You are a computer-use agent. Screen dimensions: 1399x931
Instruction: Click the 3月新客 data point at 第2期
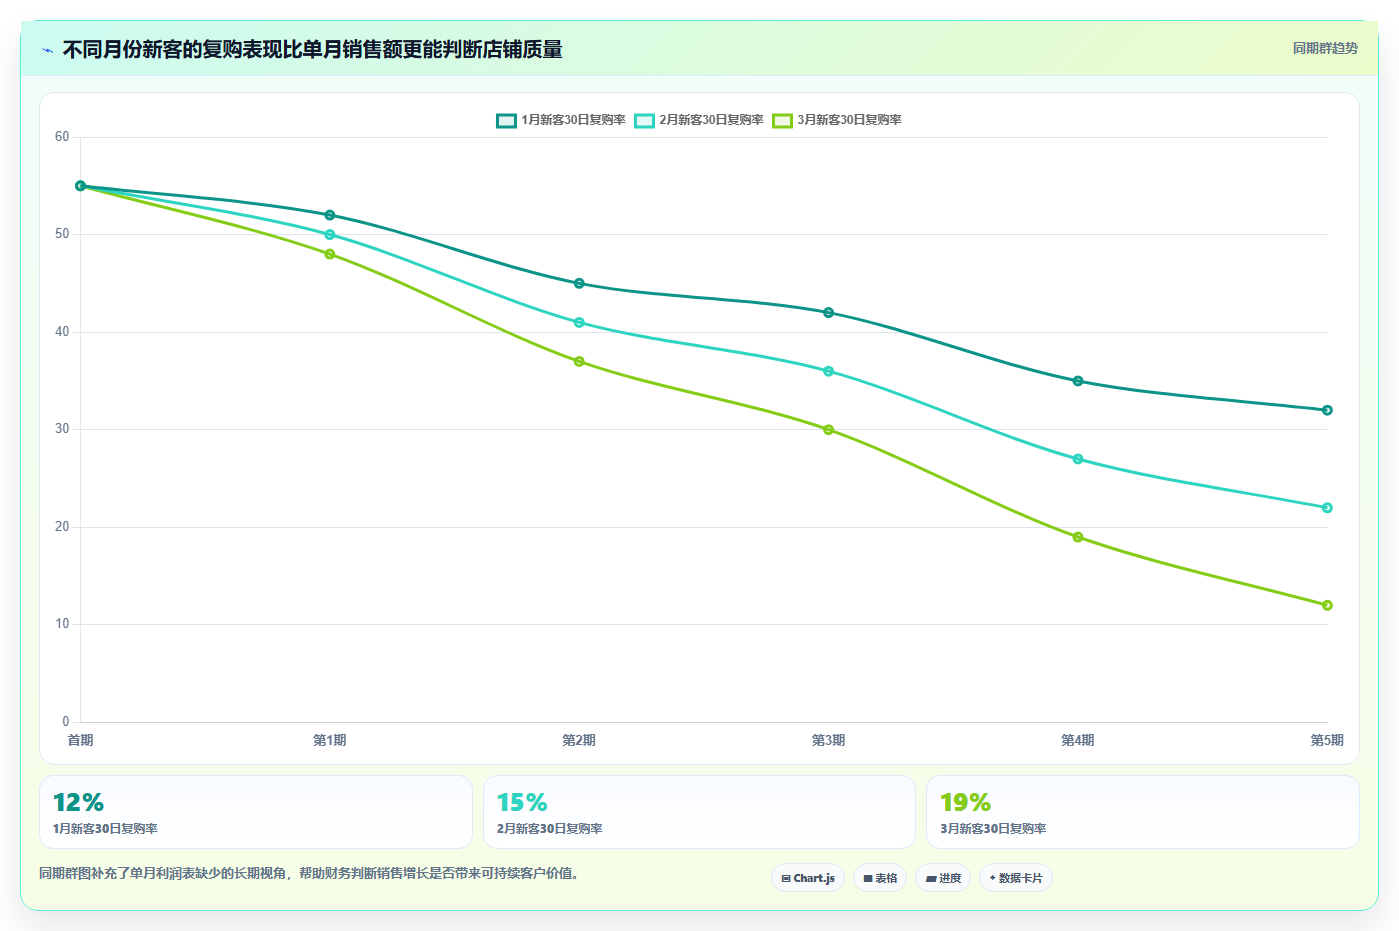[x=579, y=361]
